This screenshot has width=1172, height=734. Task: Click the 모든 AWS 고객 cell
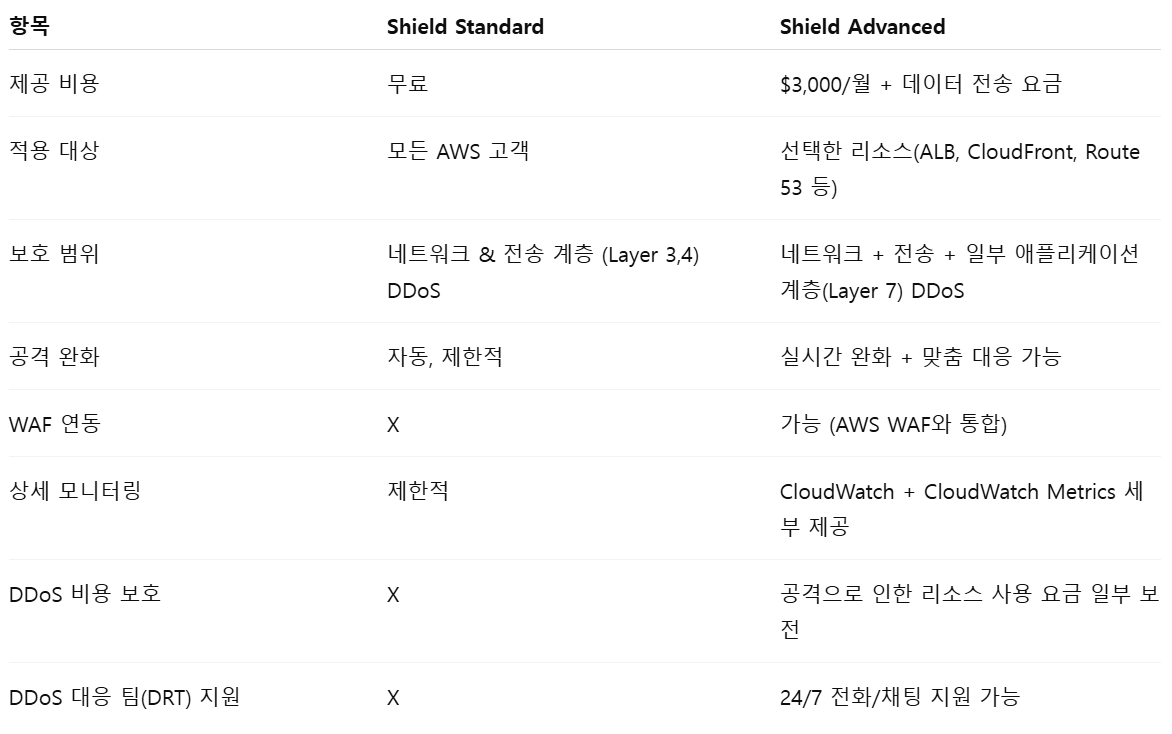tap(458, 152)
